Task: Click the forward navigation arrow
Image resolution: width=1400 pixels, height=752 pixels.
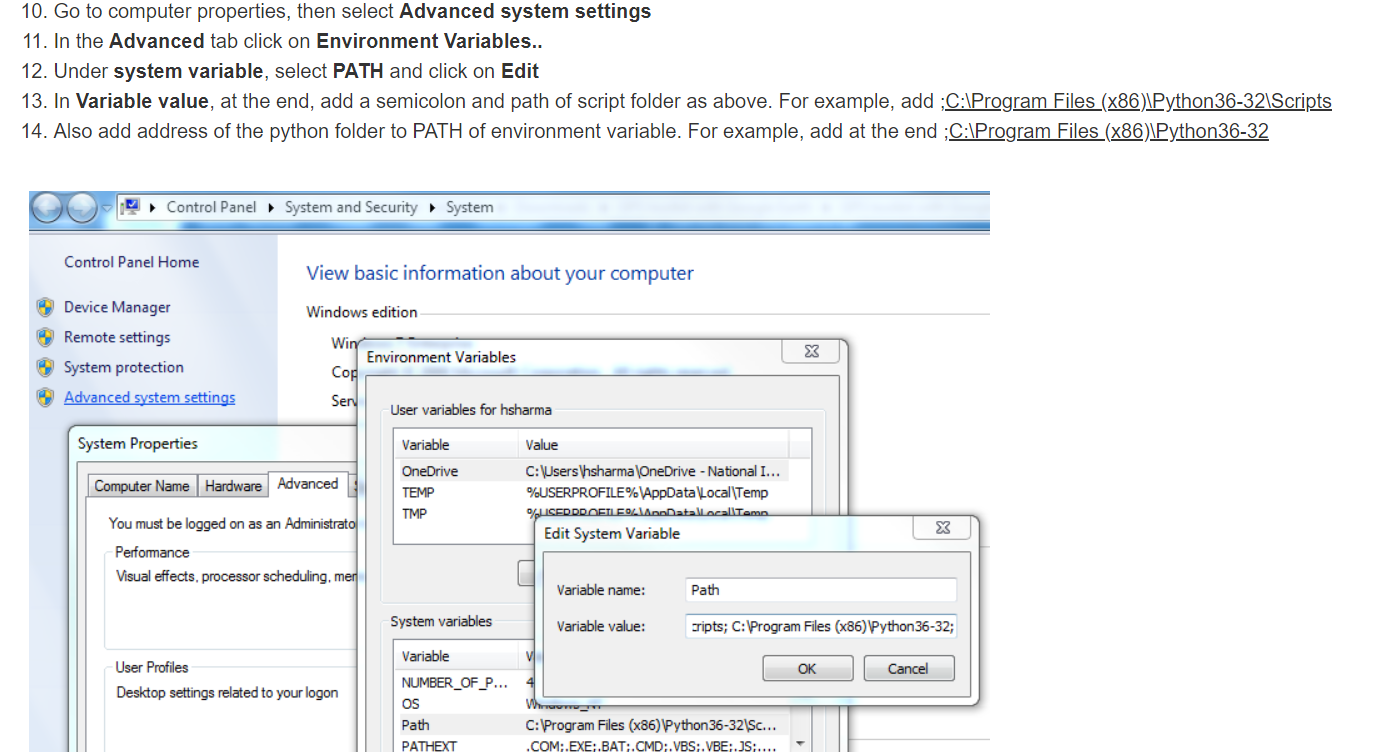Action: [x=80, y=207]
